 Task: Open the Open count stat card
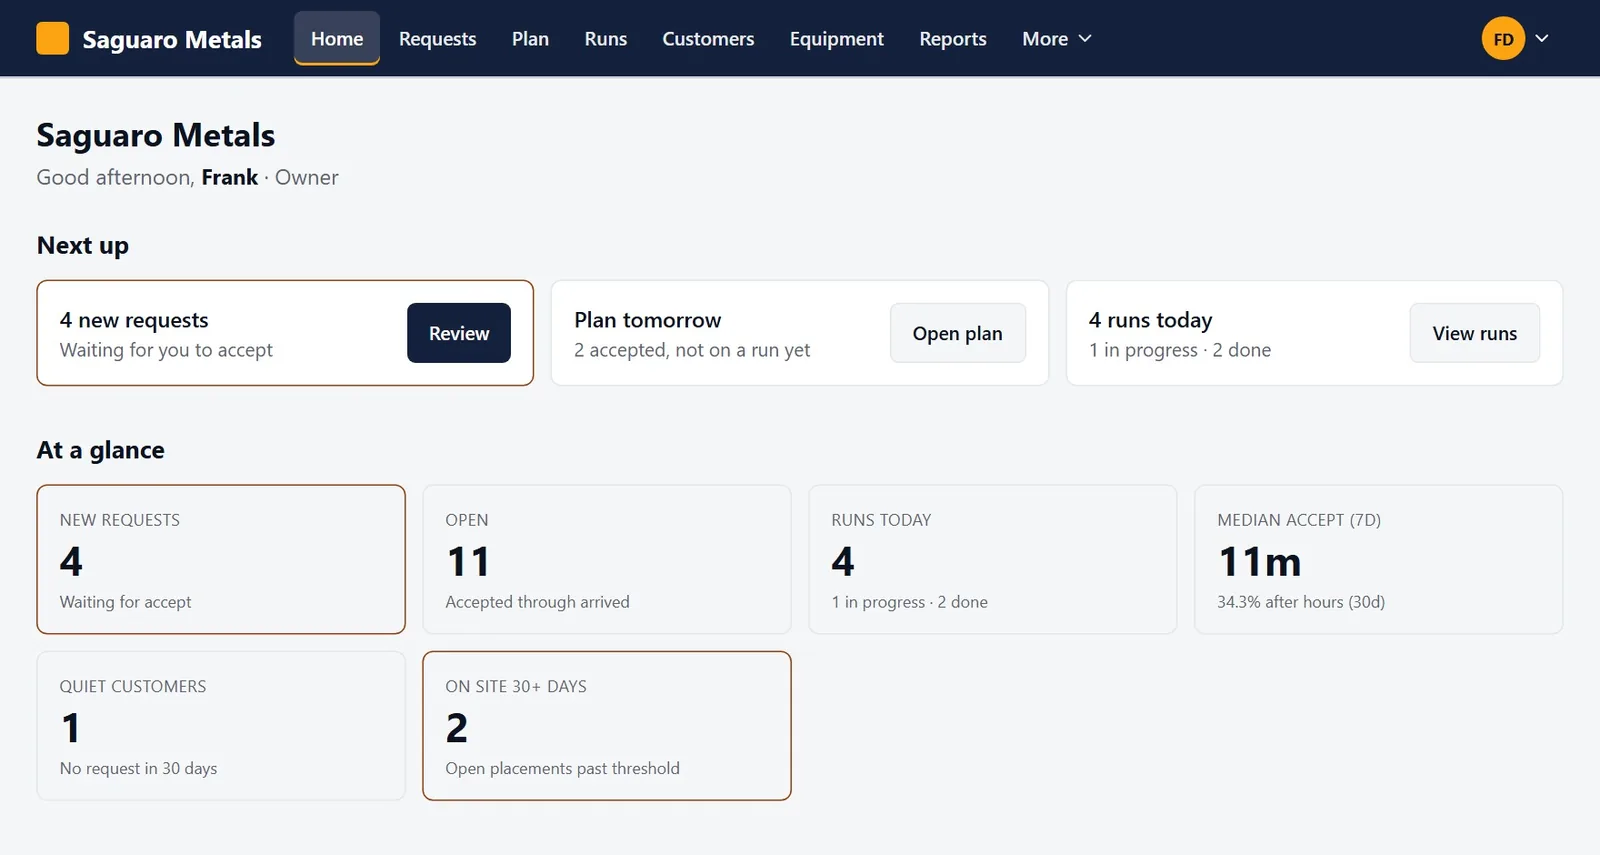(607, 559)
